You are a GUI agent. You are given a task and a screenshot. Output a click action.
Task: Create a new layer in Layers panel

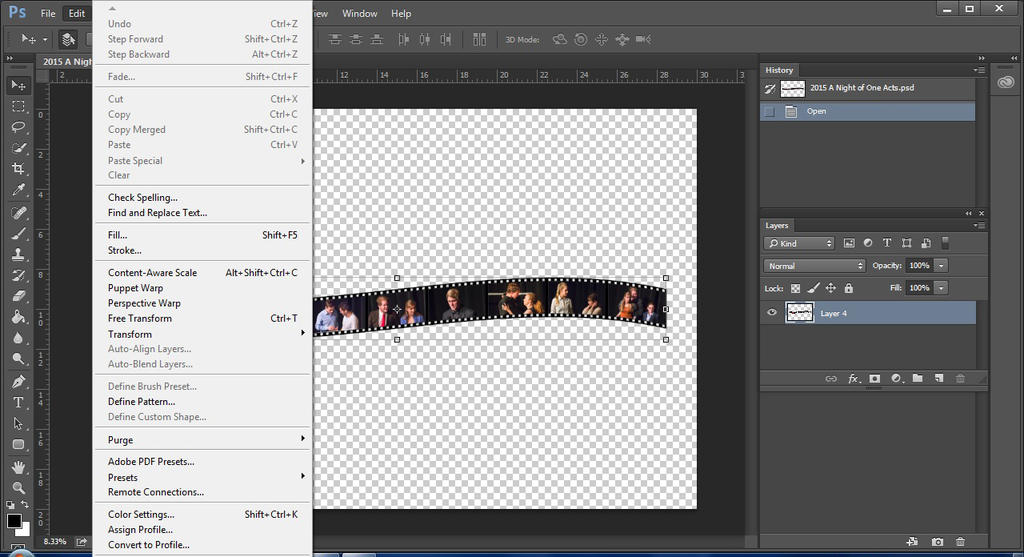pyautogui.click(x=938, y=379)
